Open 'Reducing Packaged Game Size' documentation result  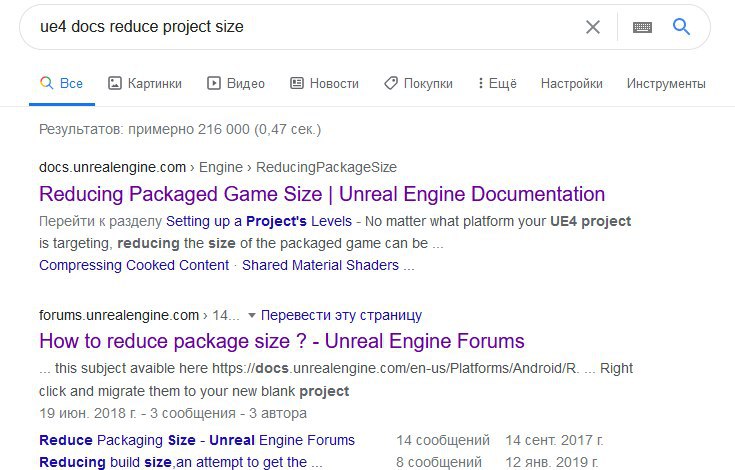coord(322,194)
